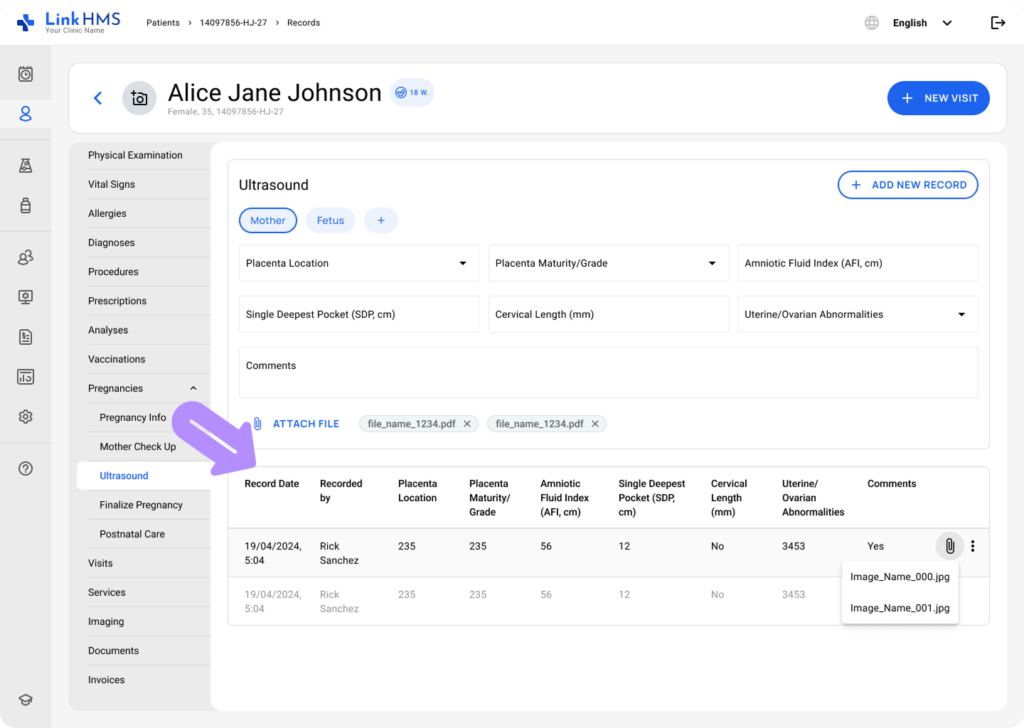Viewport: 1024px width, 728px height.
Task: Click the patient photo camera icon
Action: click(x=139, y=98)
